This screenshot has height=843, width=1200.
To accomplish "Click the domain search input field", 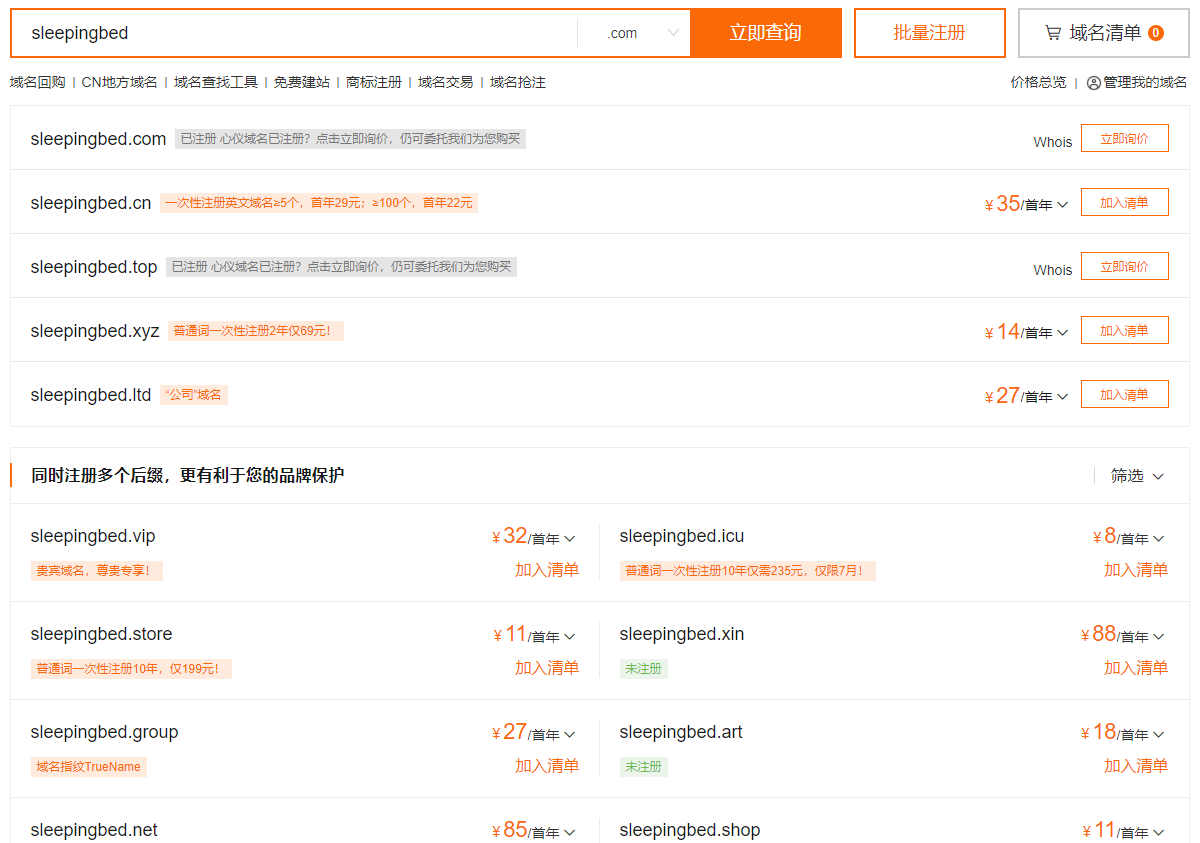I will point(300,33).
